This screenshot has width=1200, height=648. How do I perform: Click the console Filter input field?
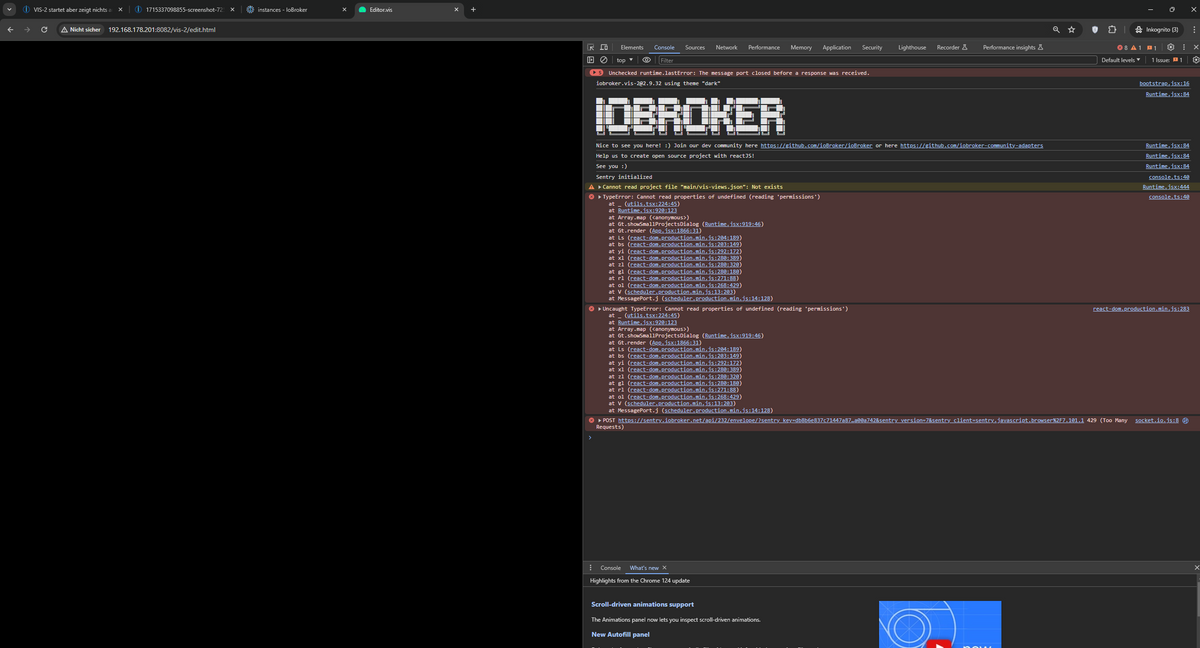[x=870, y=60]
